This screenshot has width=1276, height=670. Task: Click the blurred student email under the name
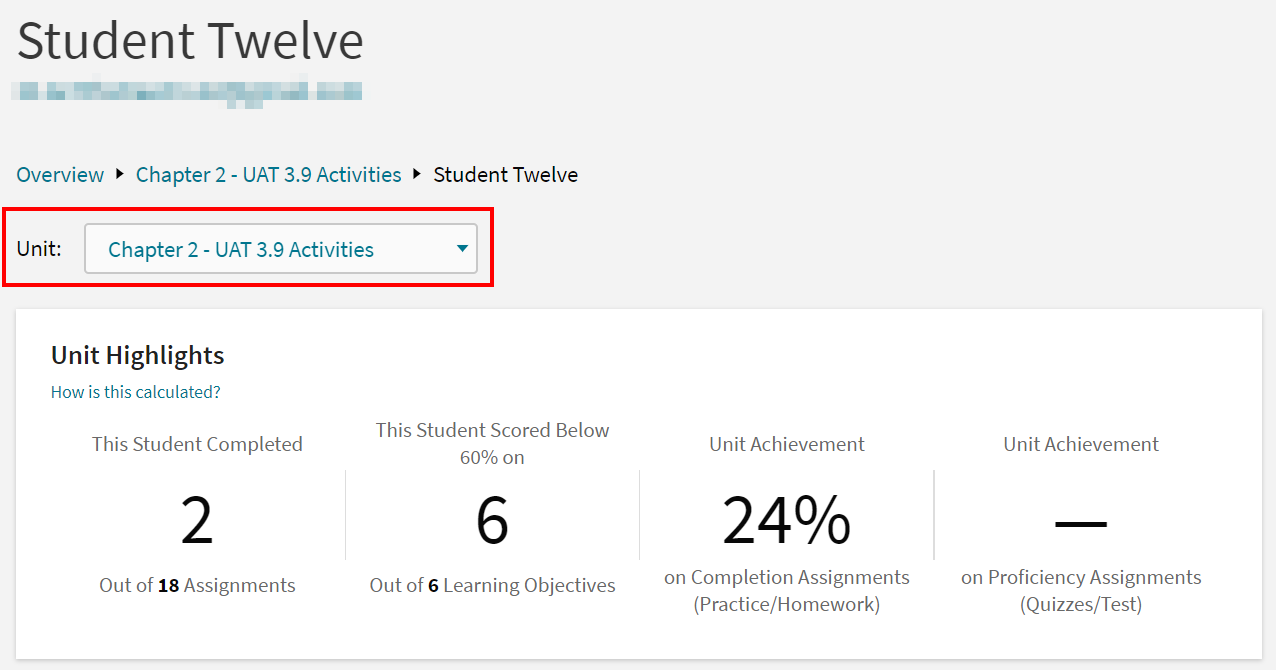coord(186,89)
